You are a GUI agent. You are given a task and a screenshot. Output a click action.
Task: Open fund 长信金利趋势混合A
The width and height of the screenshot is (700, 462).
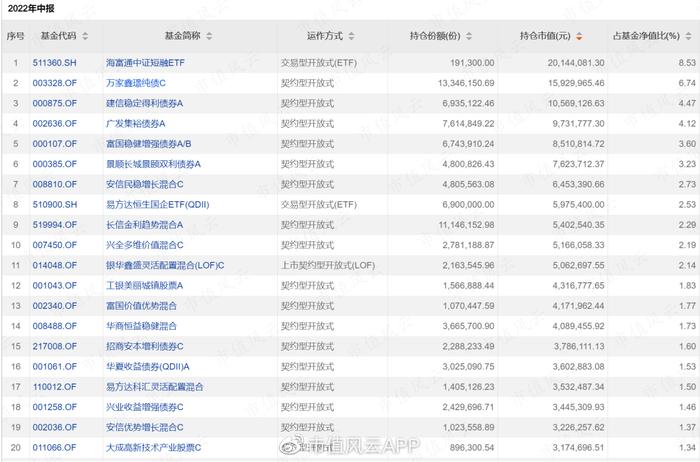145,225
